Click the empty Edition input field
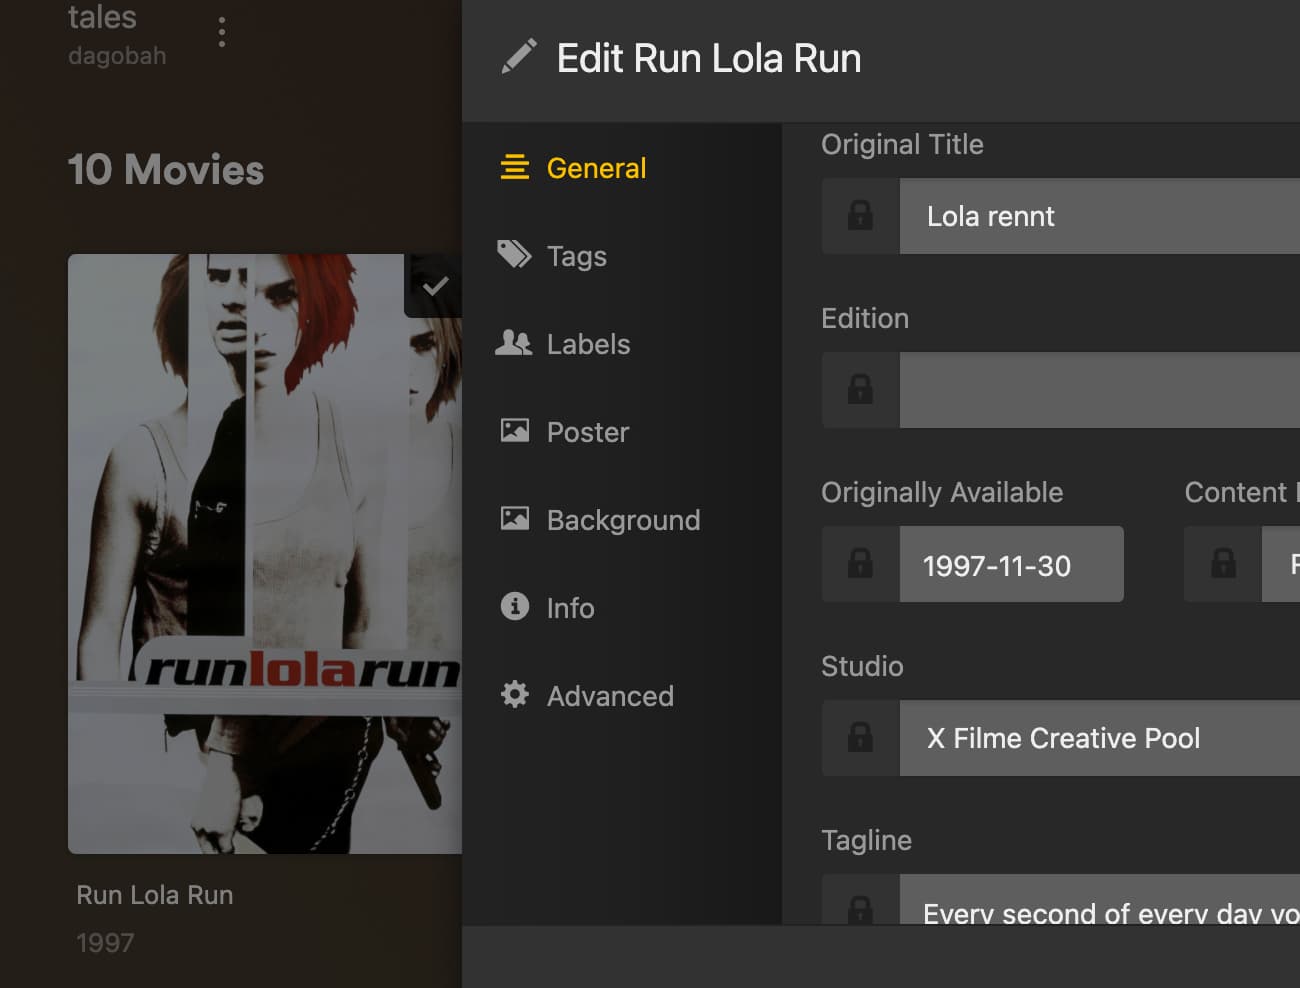 click(x=1100, y=390)
